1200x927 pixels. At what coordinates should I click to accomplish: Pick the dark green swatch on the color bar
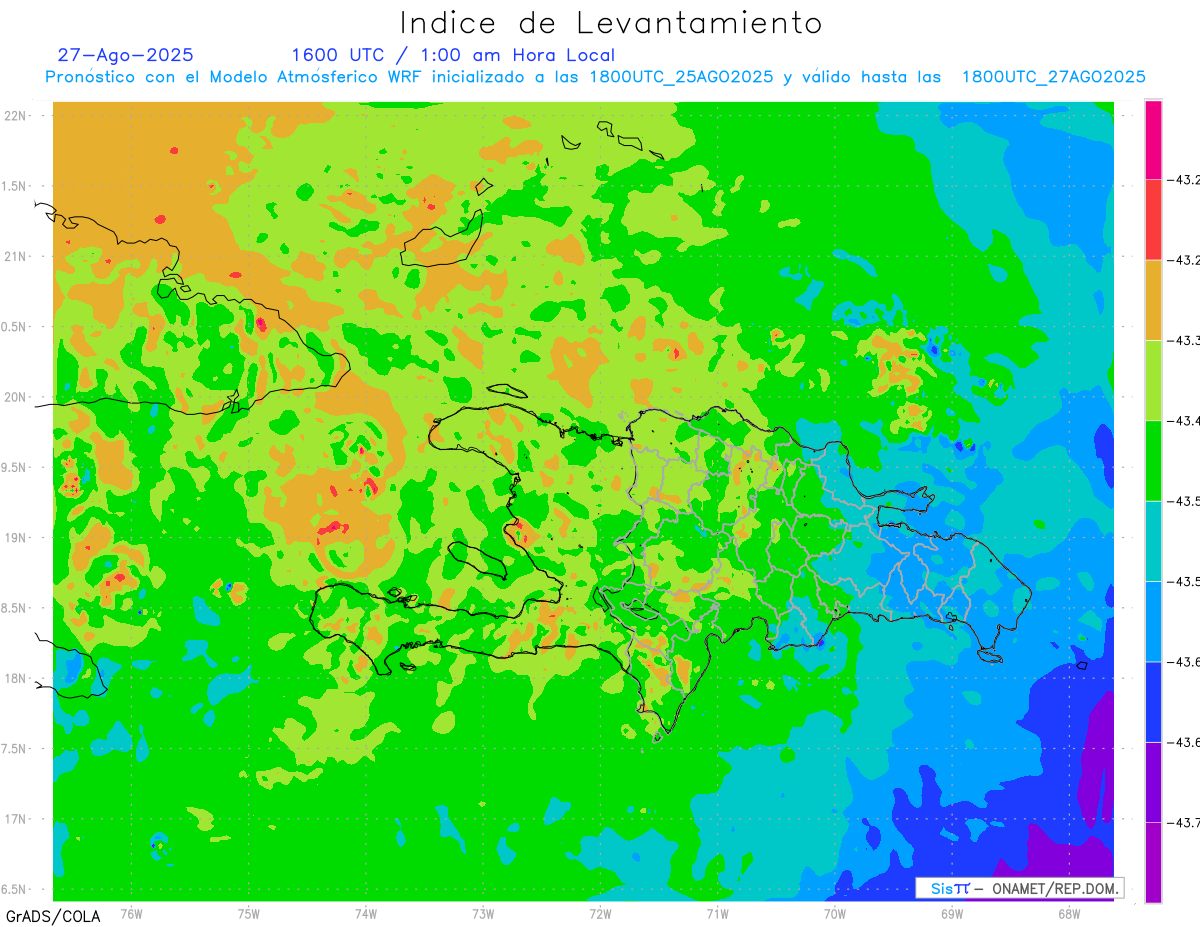click(1153, 460)
